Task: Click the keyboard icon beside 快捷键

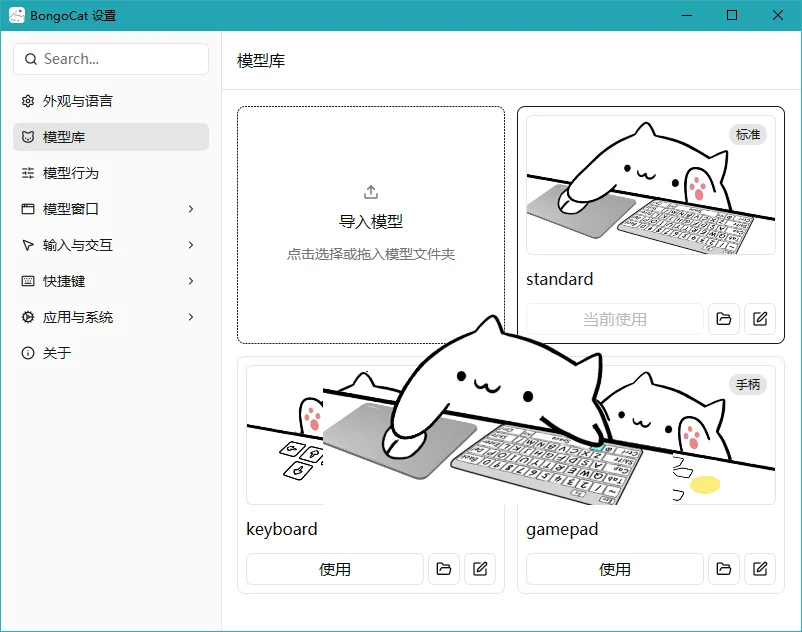Action: (x=28, y=281)
